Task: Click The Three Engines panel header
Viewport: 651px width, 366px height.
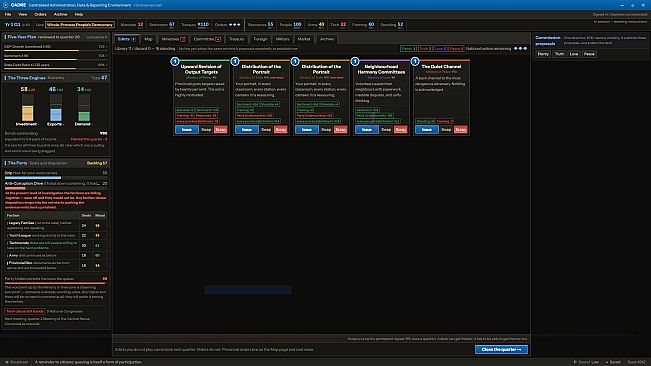Action: [x=56, y=78]
